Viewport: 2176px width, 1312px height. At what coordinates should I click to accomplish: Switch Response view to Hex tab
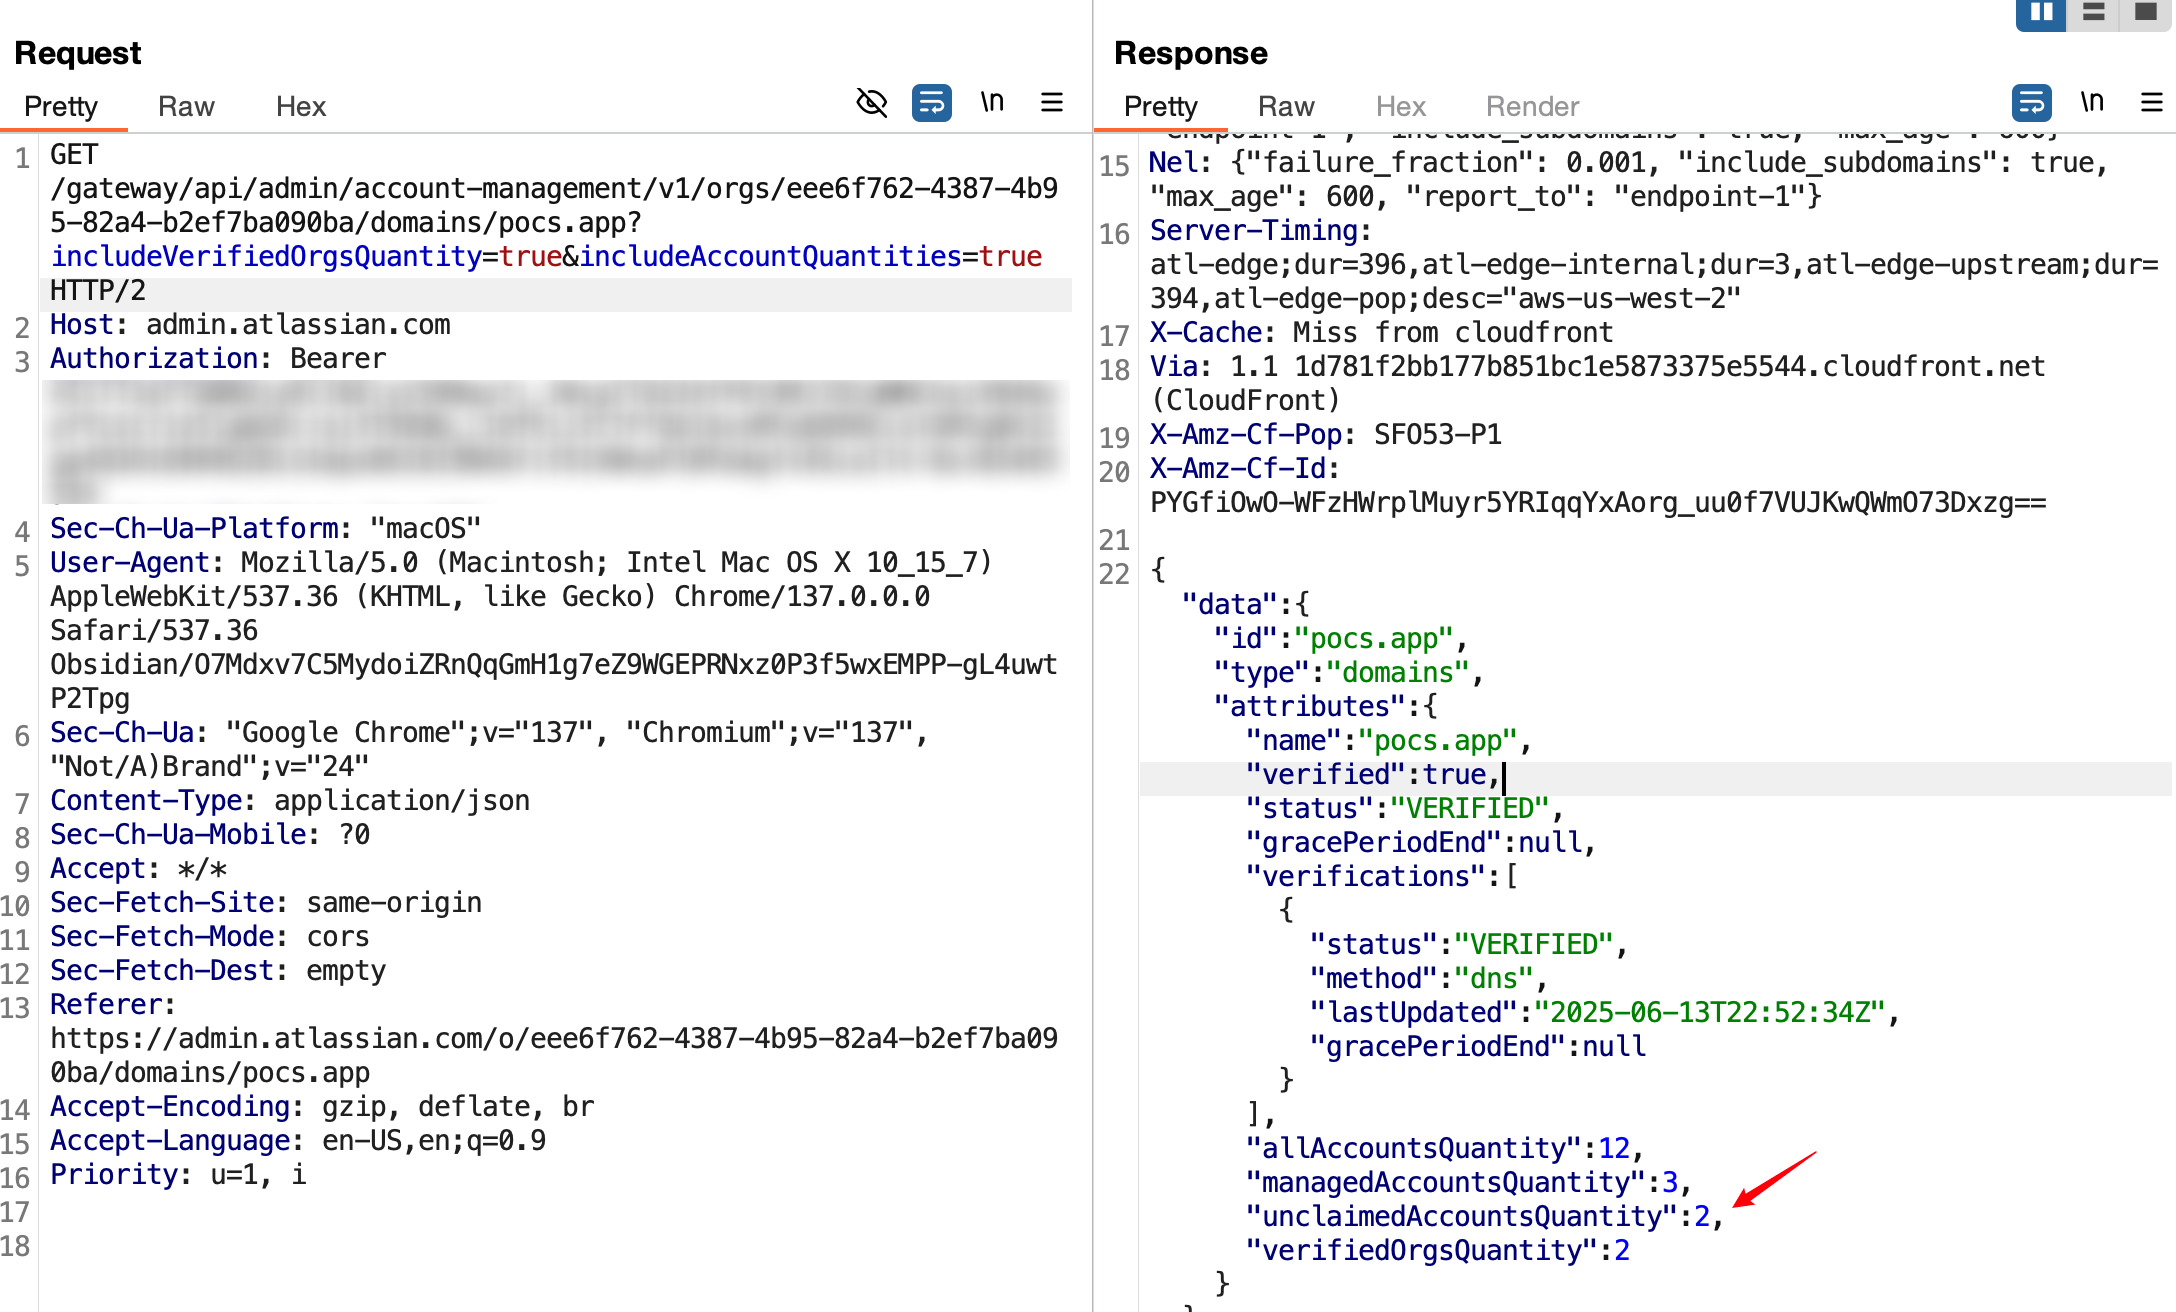click(x=1400, y=106)
